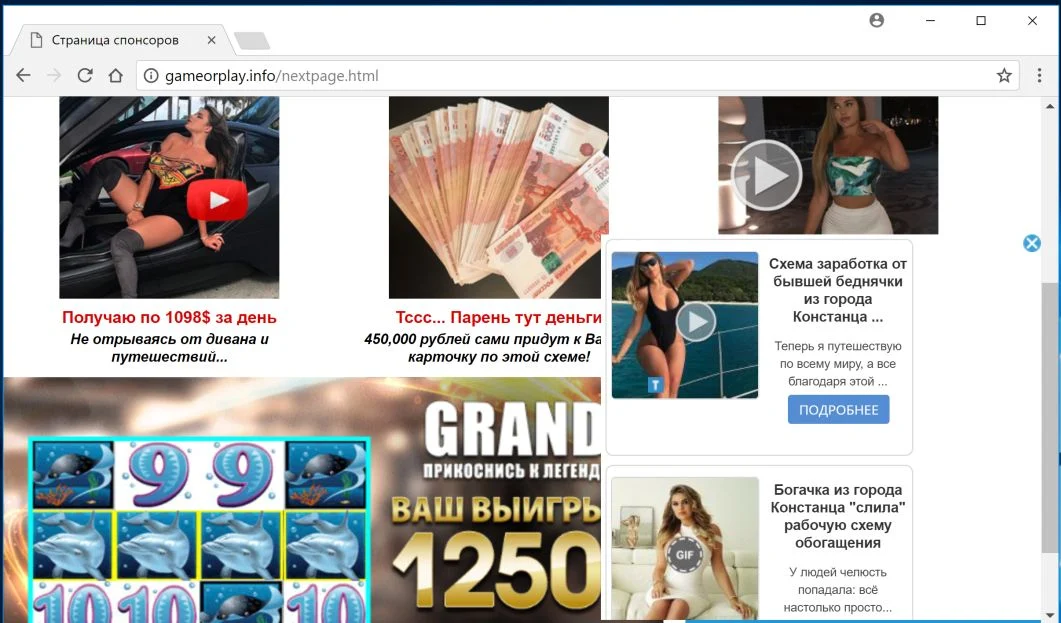Click the GIF badge on ad image
The image size is (1061, 623).
(685, 555)
